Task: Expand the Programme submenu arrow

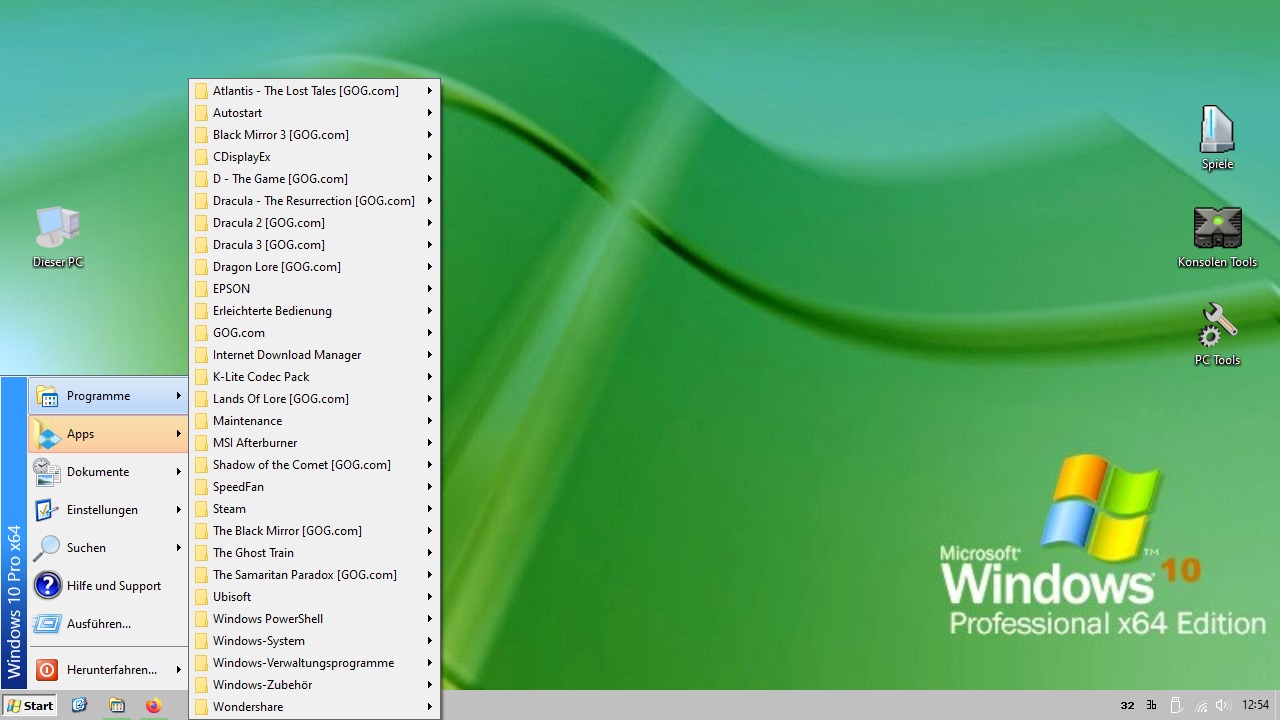Action: [179, 396]
